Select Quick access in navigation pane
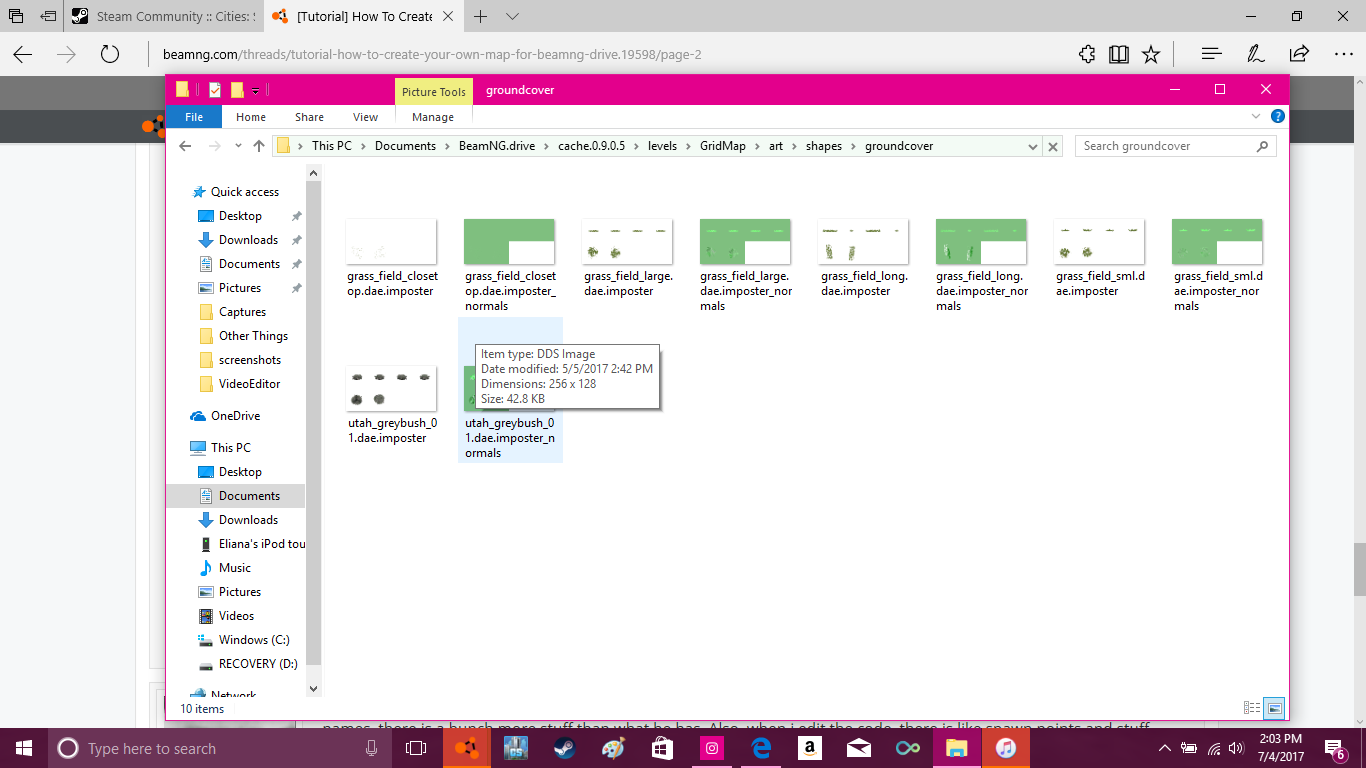This screenshot has height=768, width=1366. 245,192
